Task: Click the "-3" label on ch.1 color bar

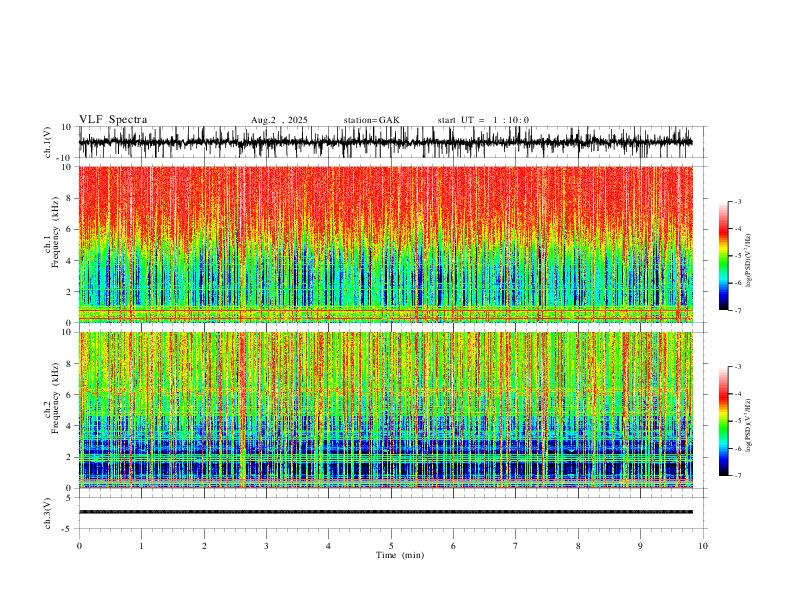Action: pyautogui.click(x=737, y=201)
